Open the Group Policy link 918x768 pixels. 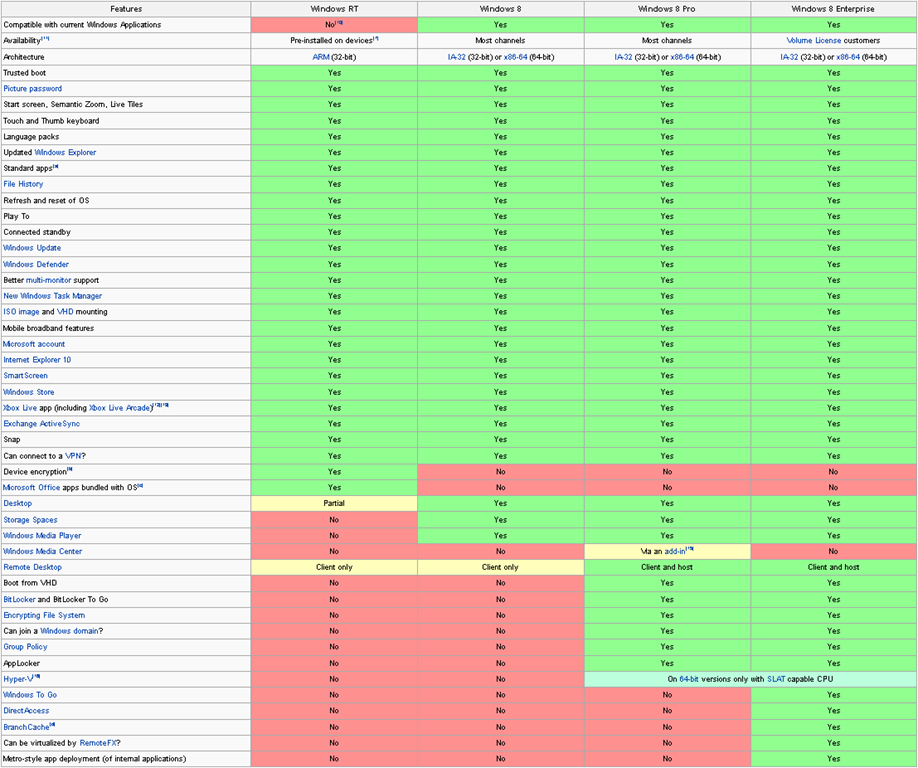[25, 646]
